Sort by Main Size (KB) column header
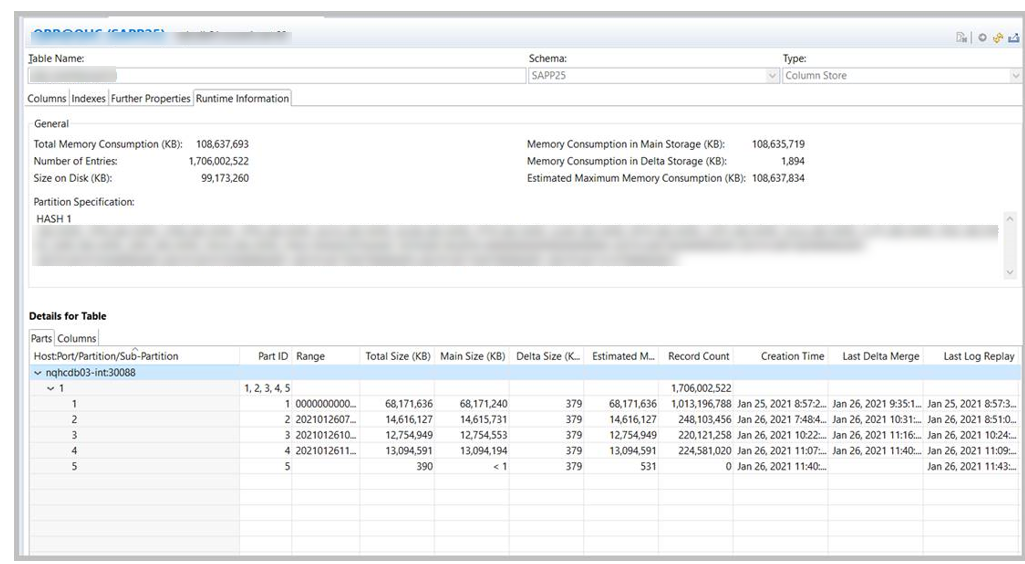 click(472, 356)
